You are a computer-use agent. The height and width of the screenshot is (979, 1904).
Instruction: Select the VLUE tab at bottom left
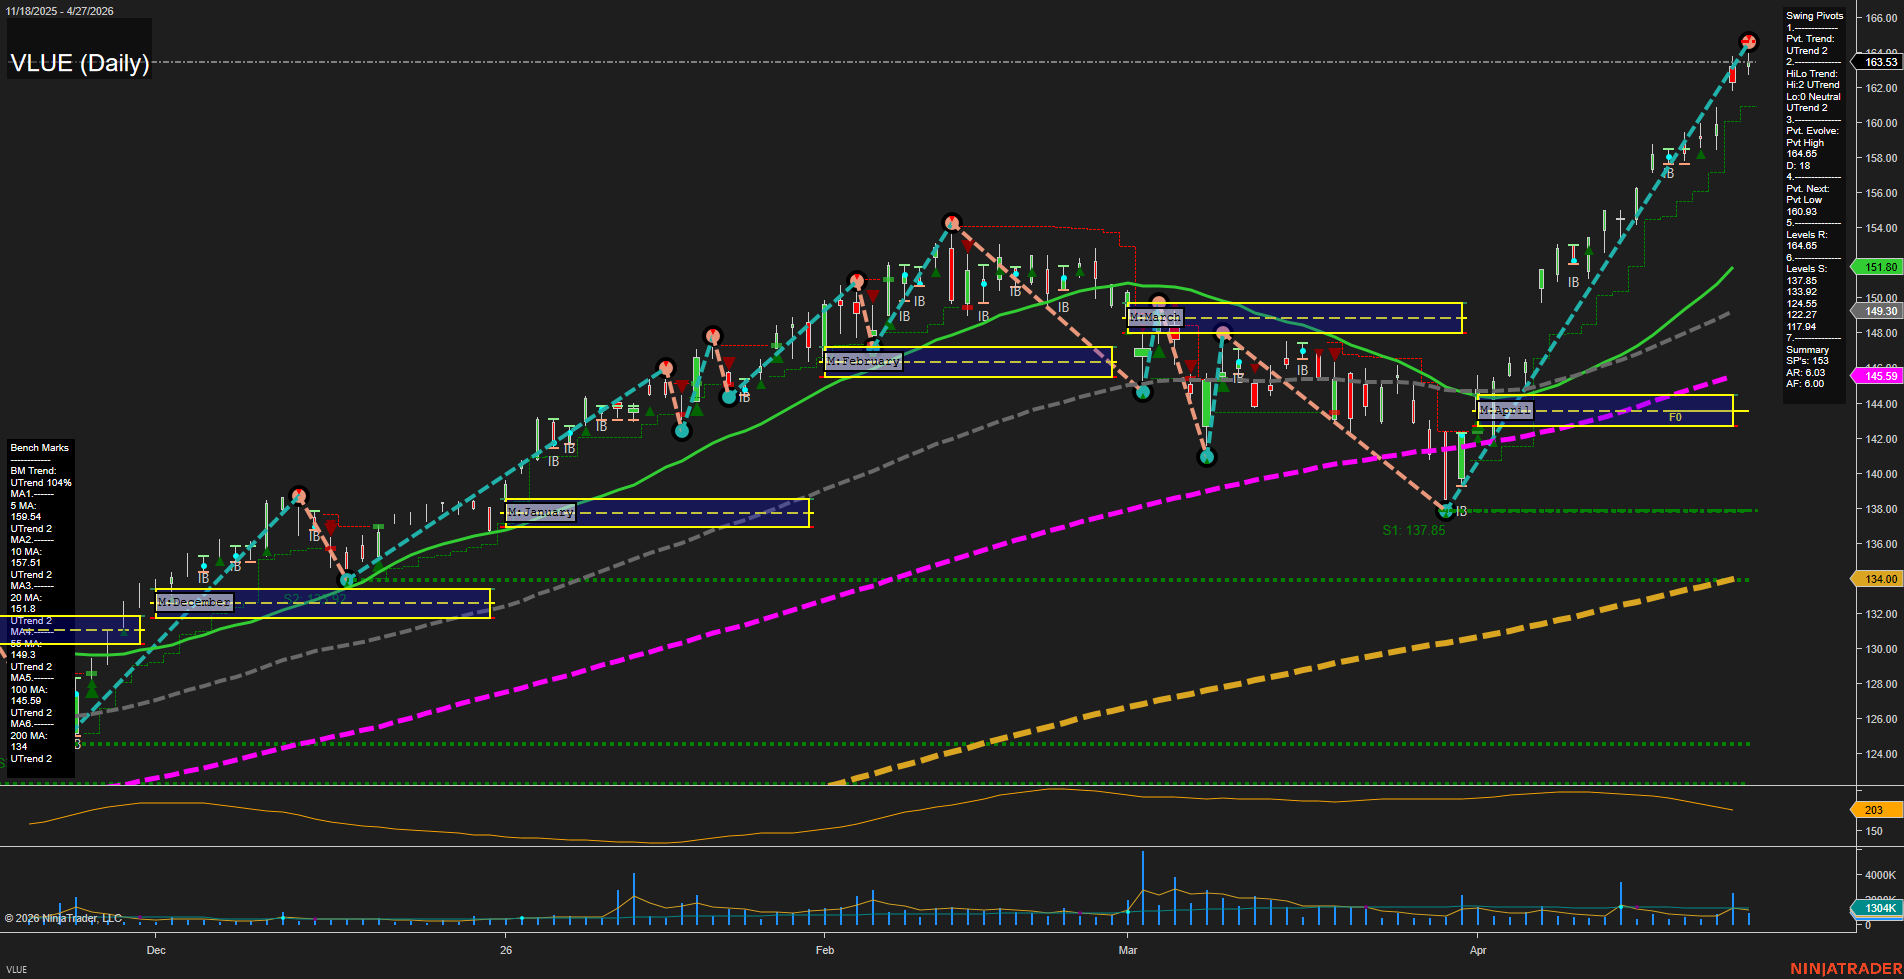17,969
